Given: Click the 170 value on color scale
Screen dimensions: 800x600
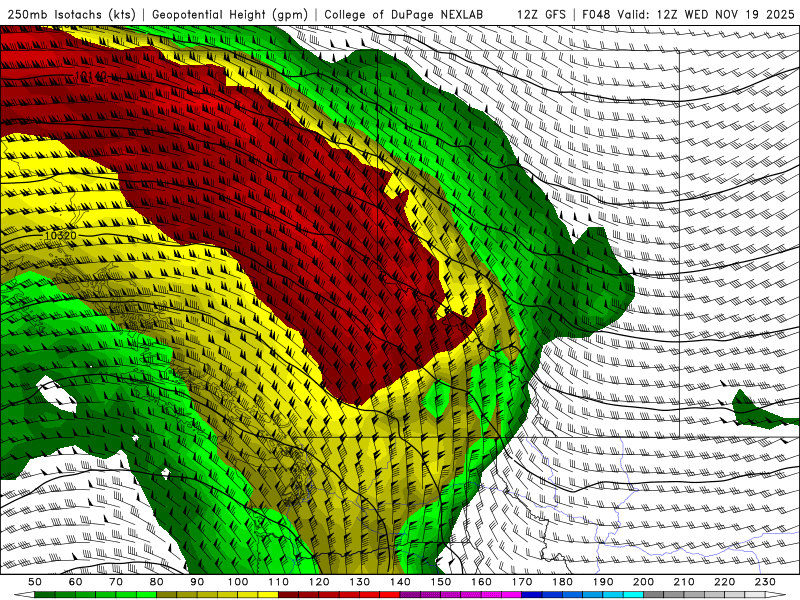Looking at the screenshot, I should coord(522,582).
